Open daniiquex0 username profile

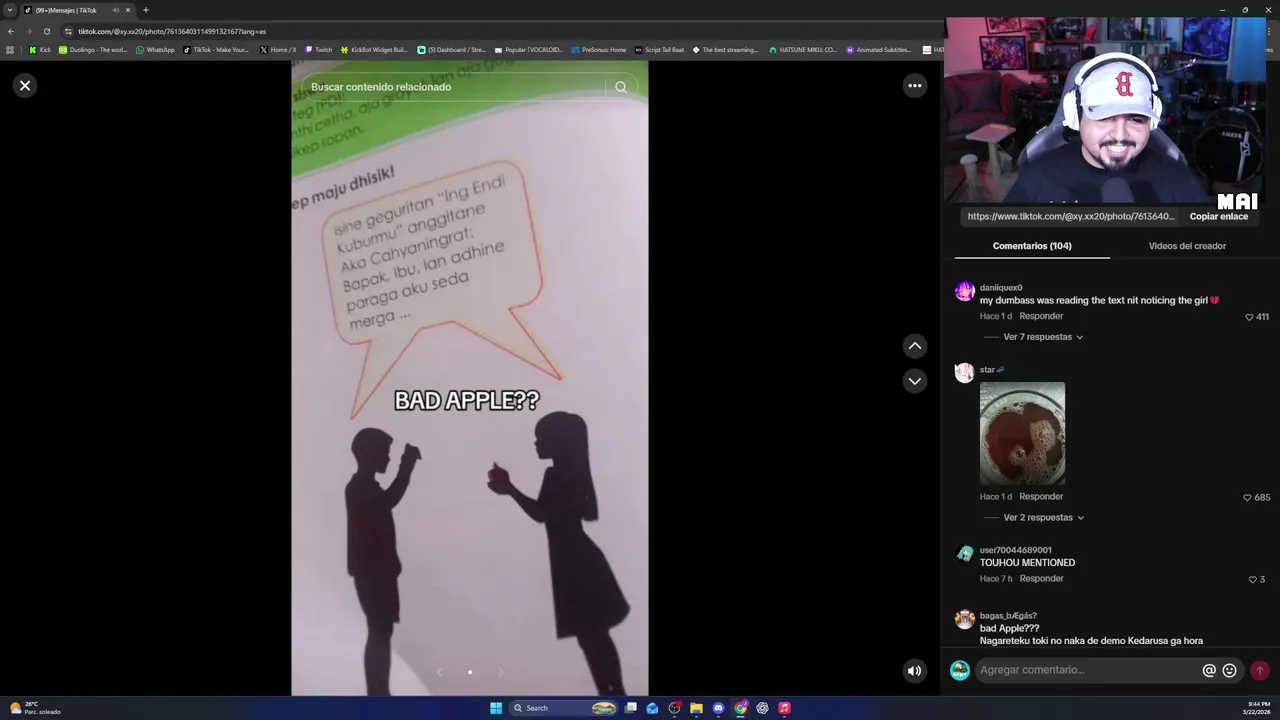click(1001, 288)
